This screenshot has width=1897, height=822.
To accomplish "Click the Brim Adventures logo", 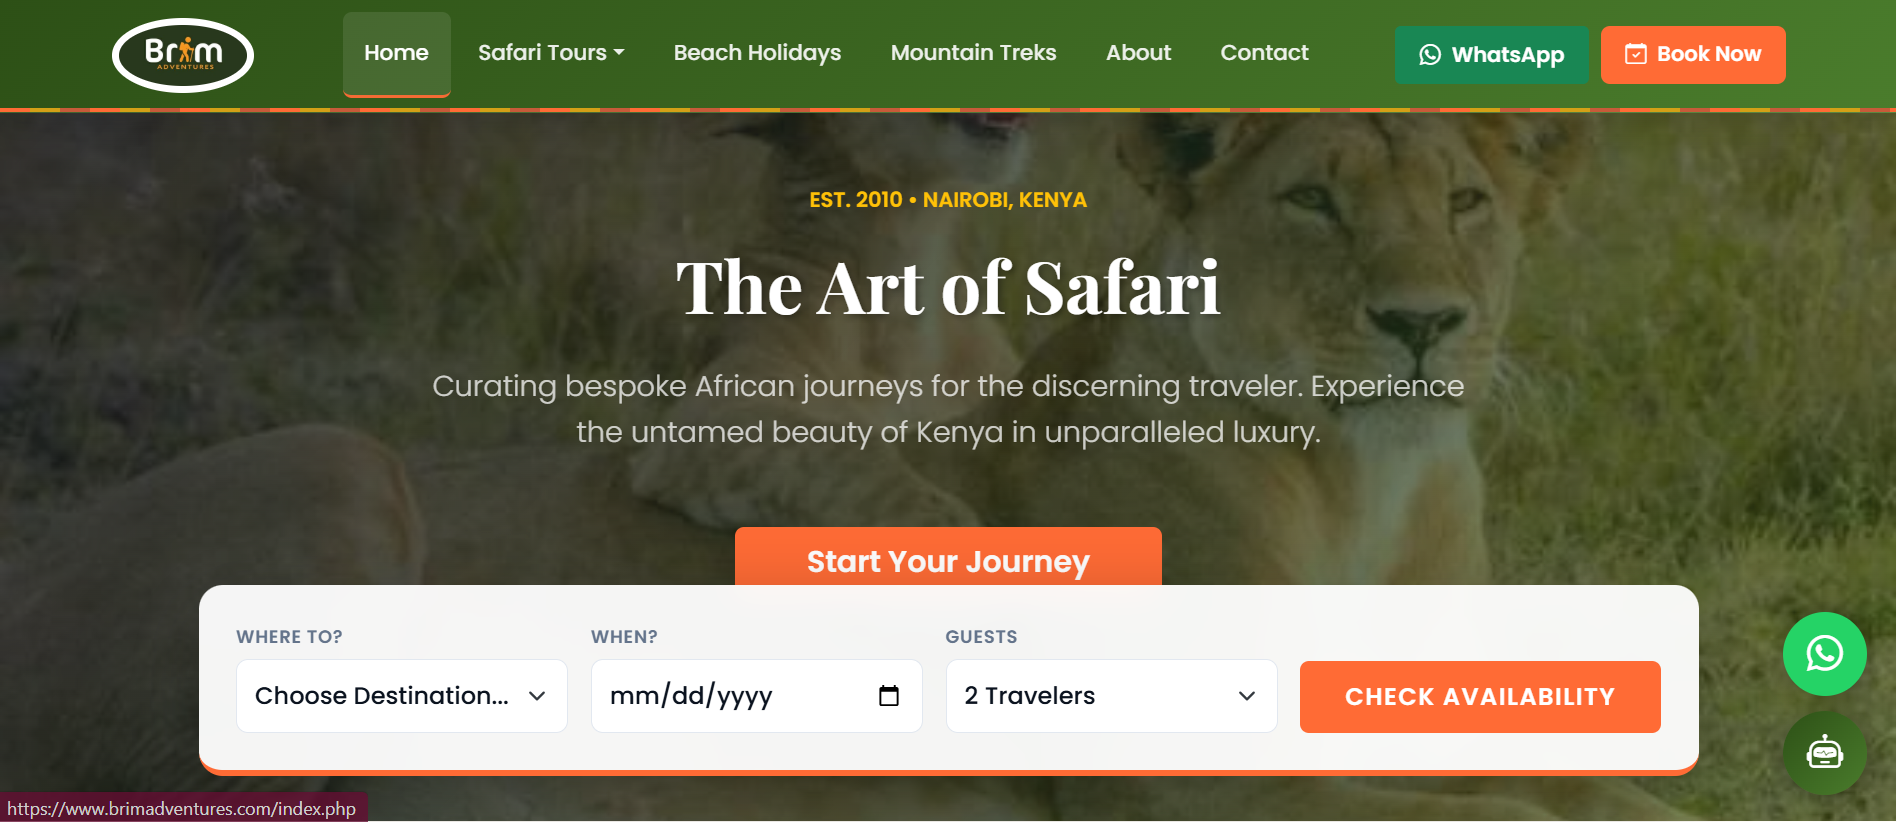I will 183,55.
